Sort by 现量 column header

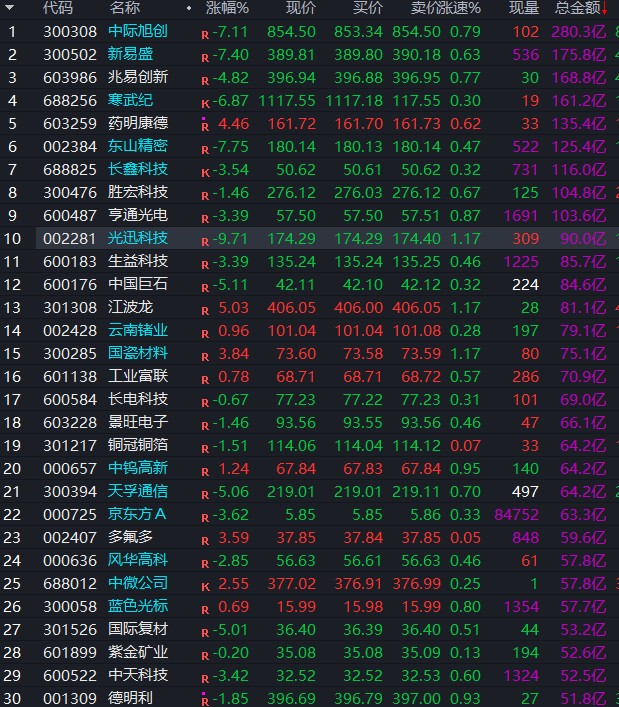(x=524, y=8)
